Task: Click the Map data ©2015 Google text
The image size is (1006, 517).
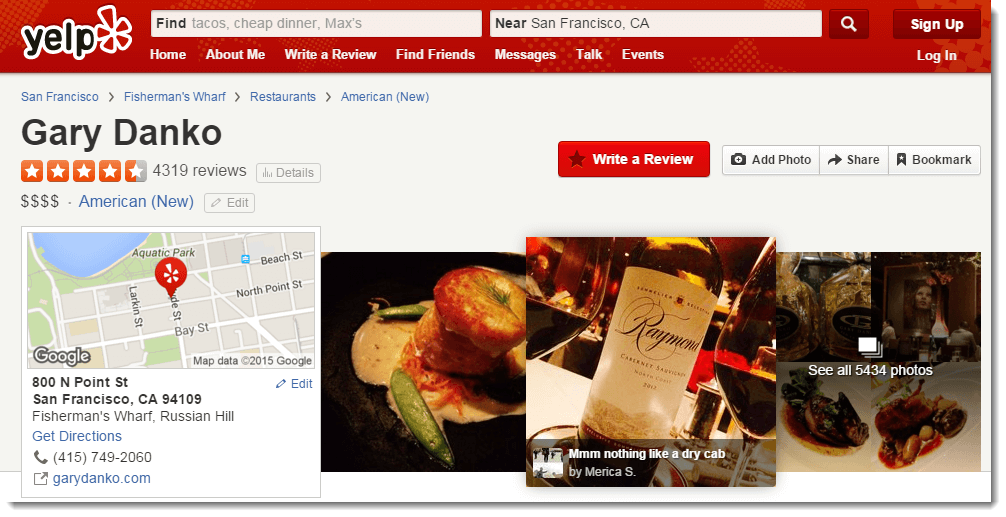Action: coord(252,361)
